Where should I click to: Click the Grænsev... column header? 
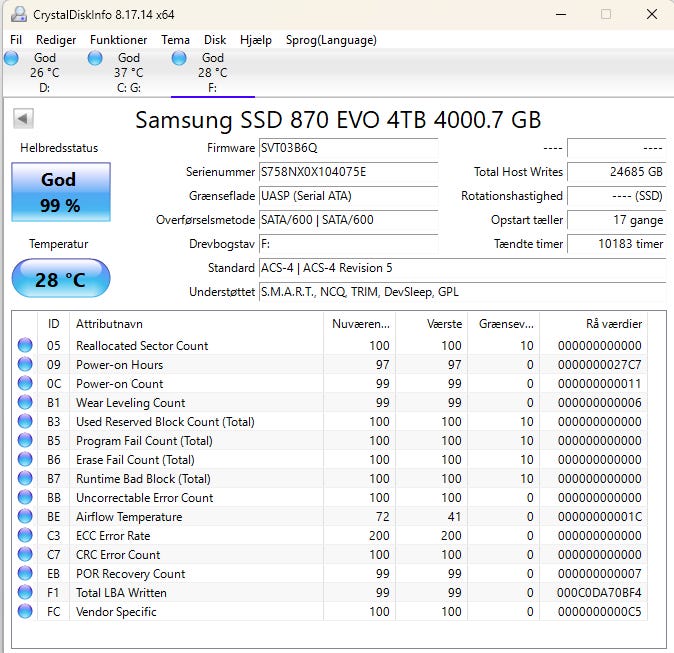pyautogui.click(x=504, y=324)
